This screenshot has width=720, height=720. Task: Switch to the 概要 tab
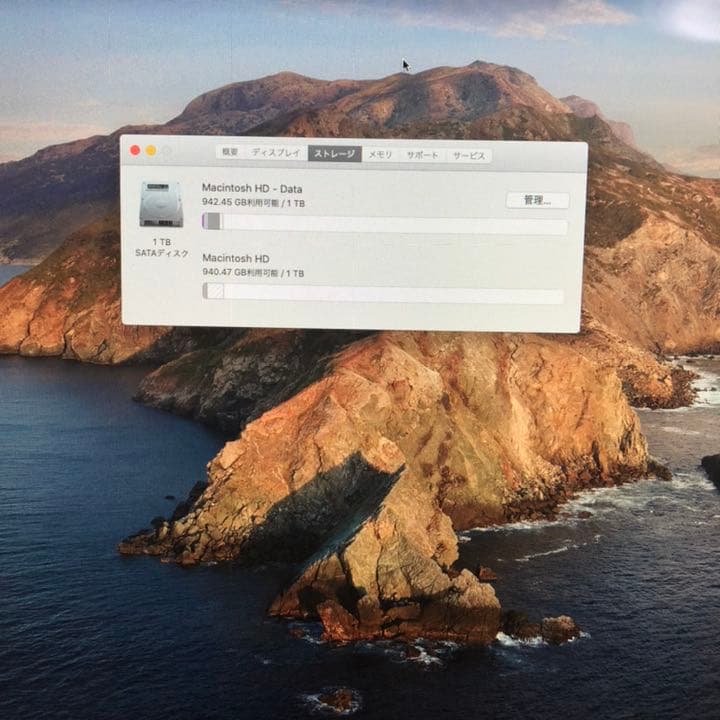[x=230, y=152]
